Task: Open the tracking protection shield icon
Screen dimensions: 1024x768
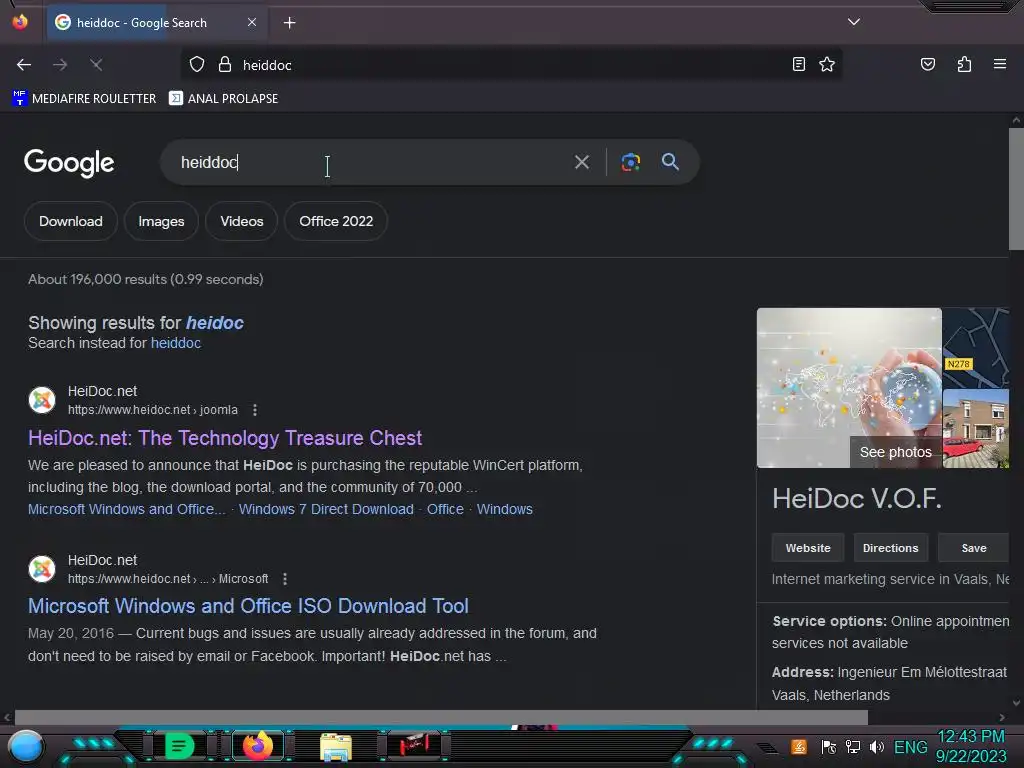Action: 197,65
